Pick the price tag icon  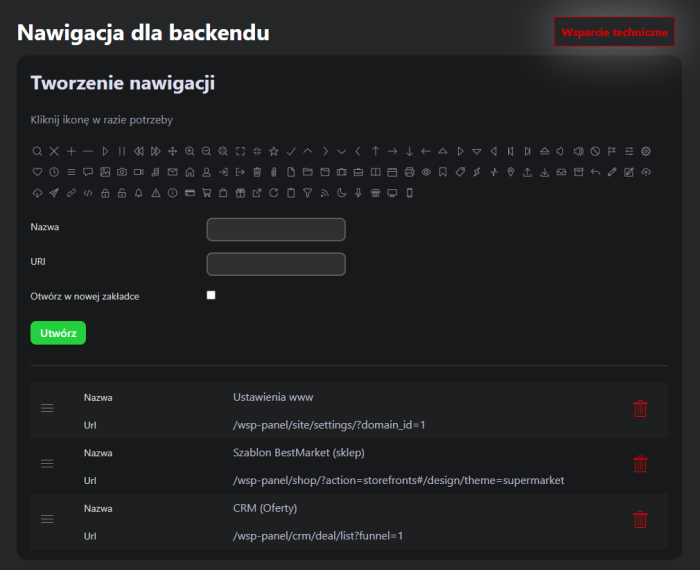coord(460,172)
